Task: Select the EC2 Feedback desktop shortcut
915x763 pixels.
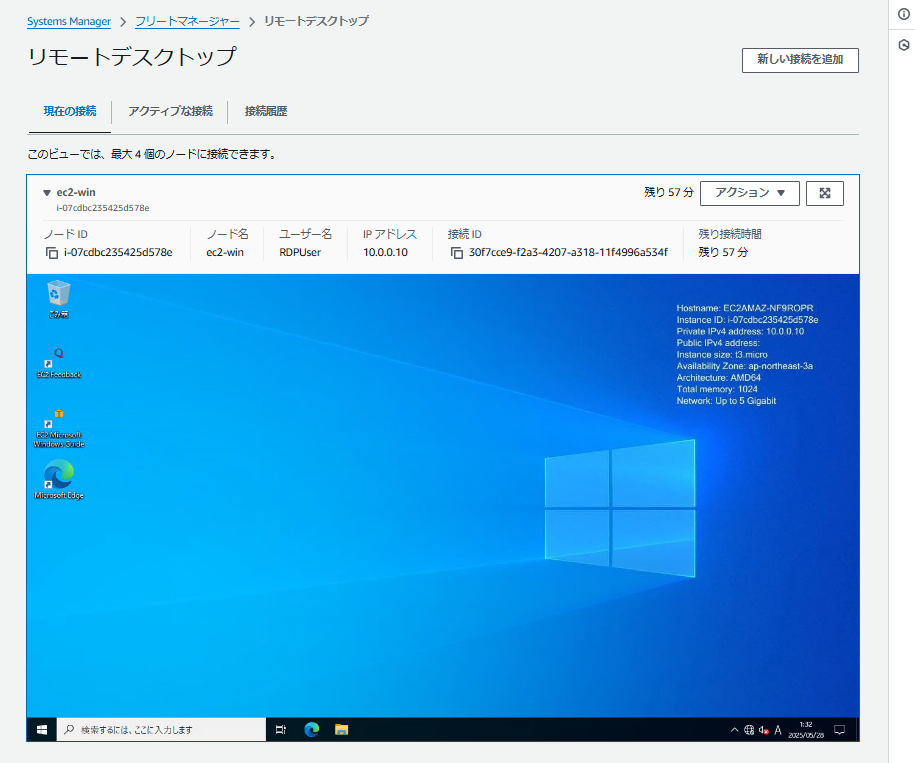Action: [x=58, y=363]
